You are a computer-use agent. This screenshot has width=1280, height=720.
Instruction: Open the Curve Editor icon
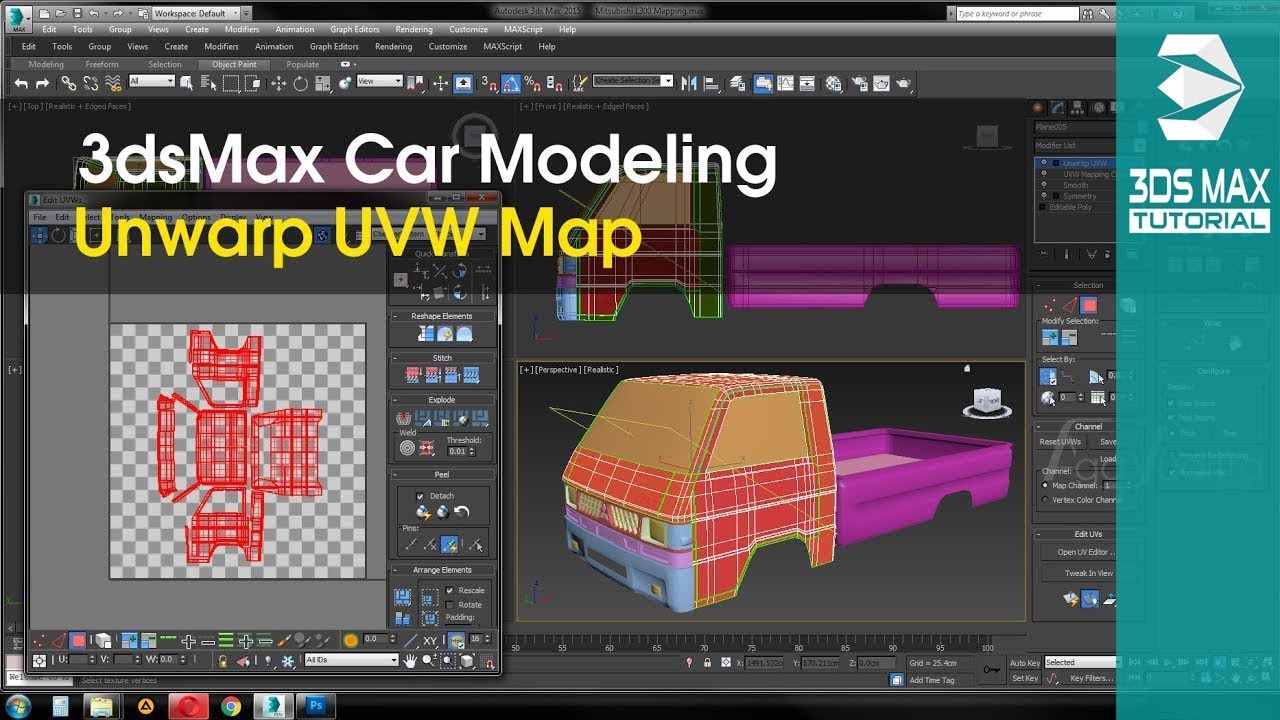point(785,83)
